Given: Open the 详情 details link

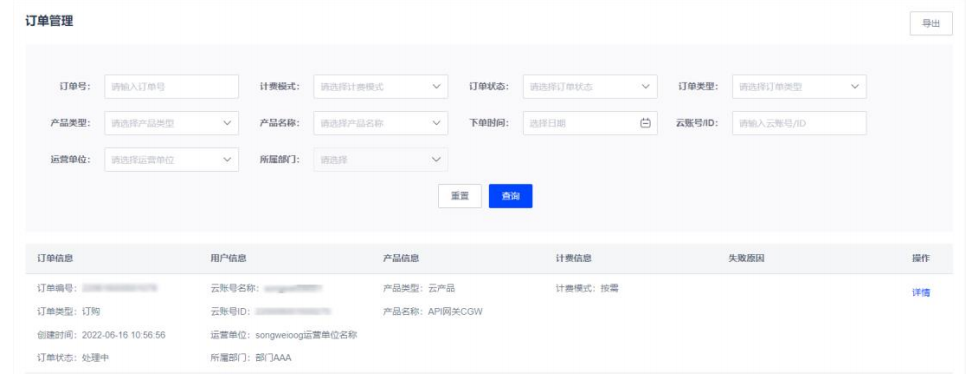Looking at the screenshot, I should 921,292.
